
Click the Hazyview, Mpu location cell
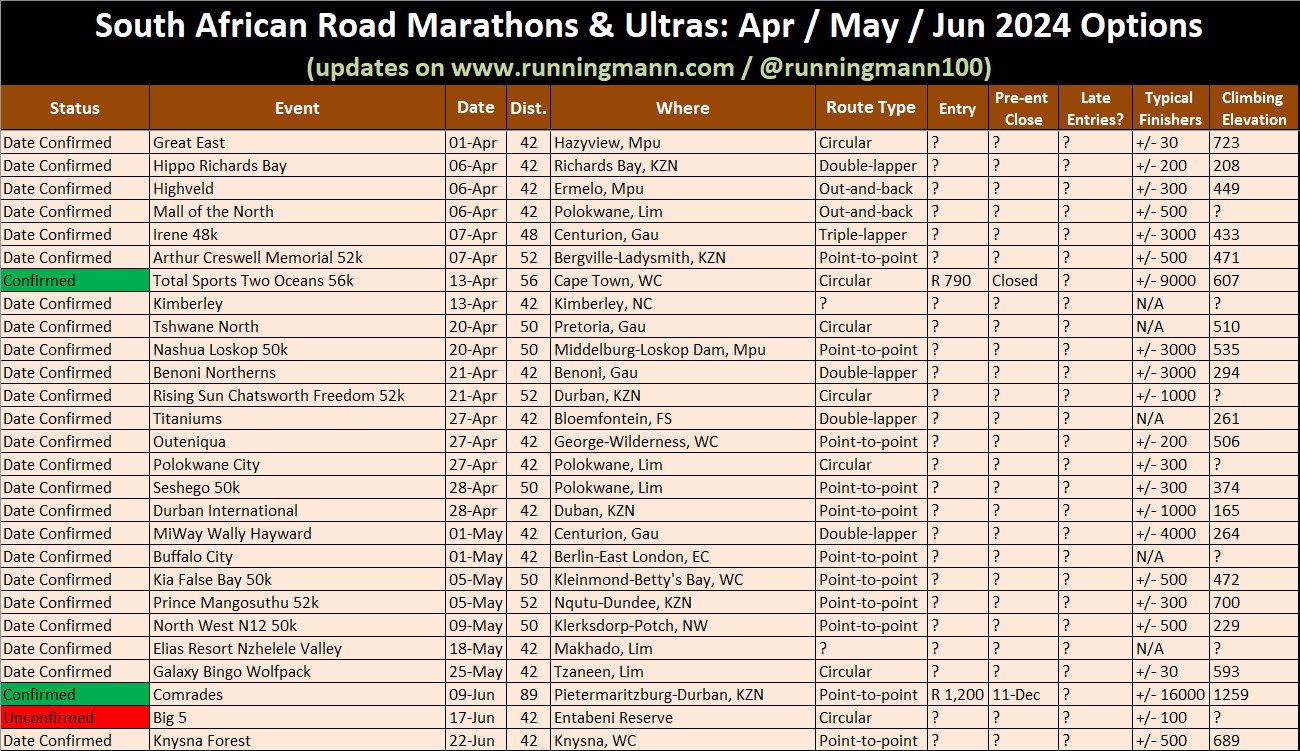pyautogui.click(x=683, y=143)
